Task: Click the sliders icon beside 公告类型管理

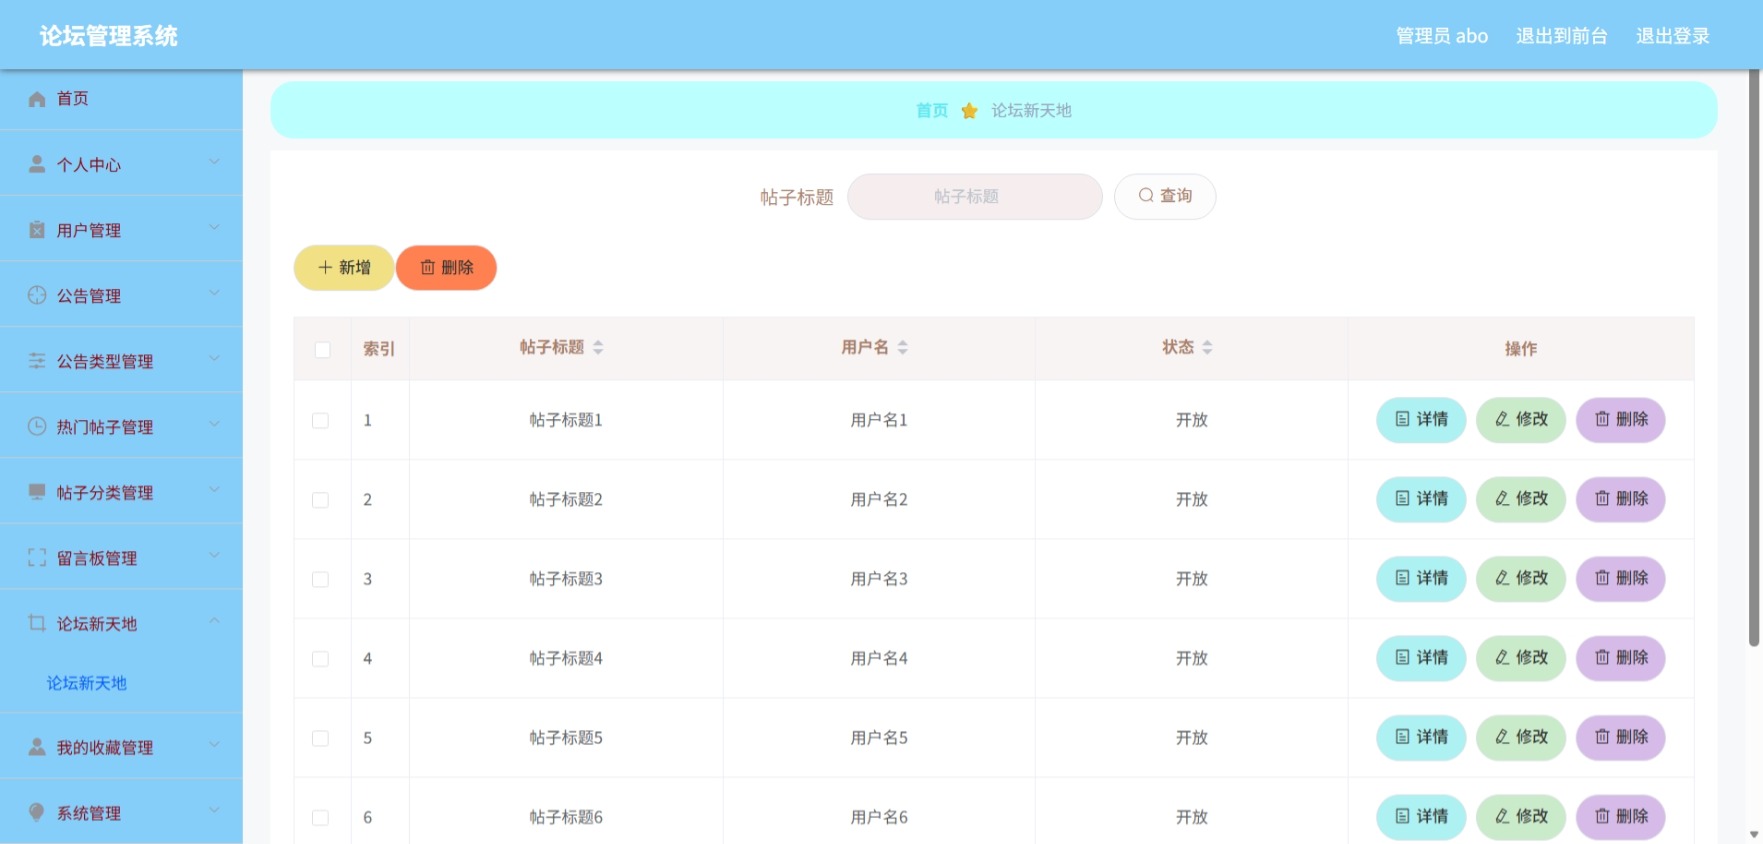Action: coord(37,361)
